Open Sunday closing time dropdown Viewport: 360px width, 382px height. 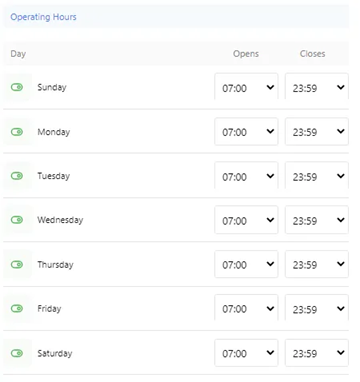(x=317, y=87)
